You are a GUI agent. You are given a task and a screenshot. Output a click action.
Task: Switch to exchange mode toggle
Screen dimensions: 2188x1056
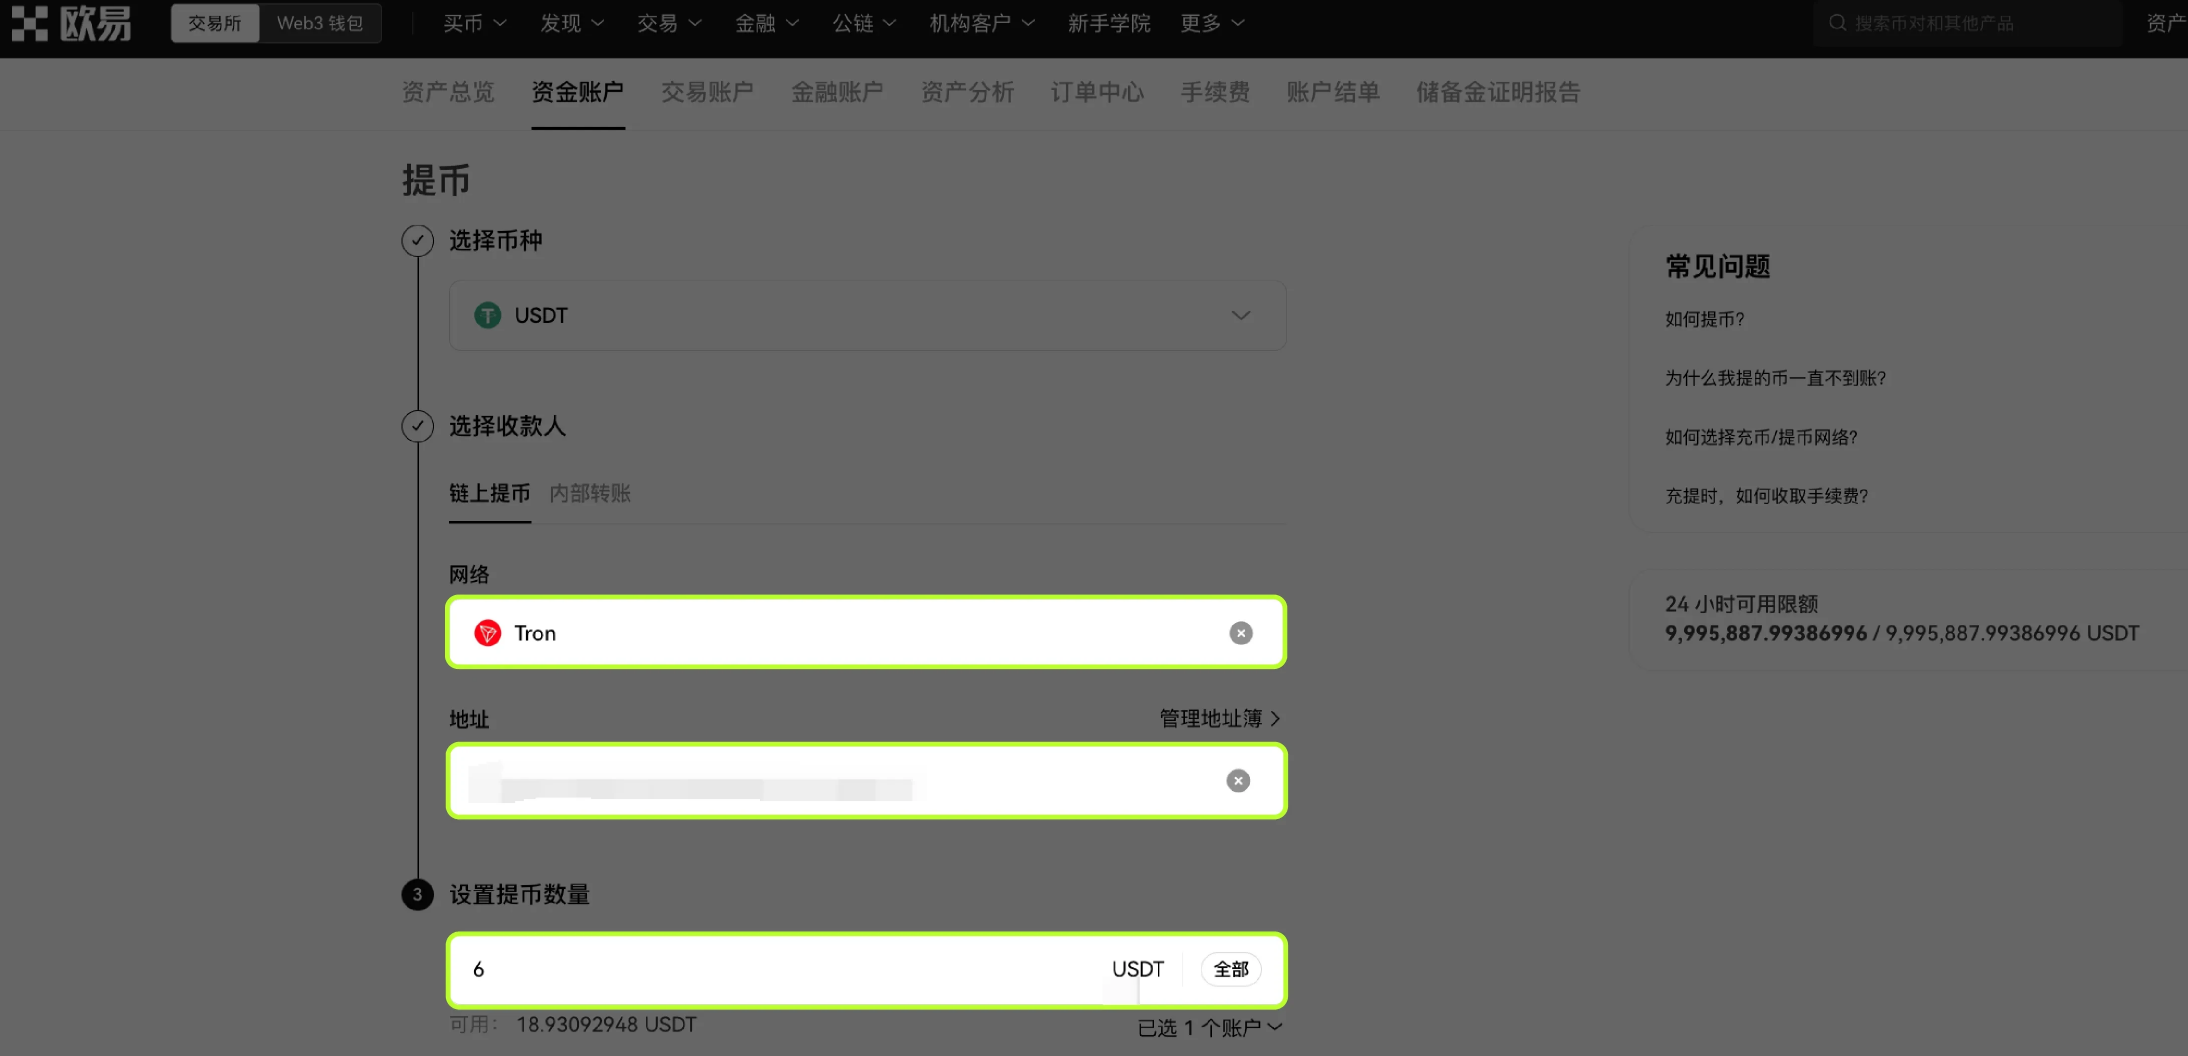click(215, 23)
